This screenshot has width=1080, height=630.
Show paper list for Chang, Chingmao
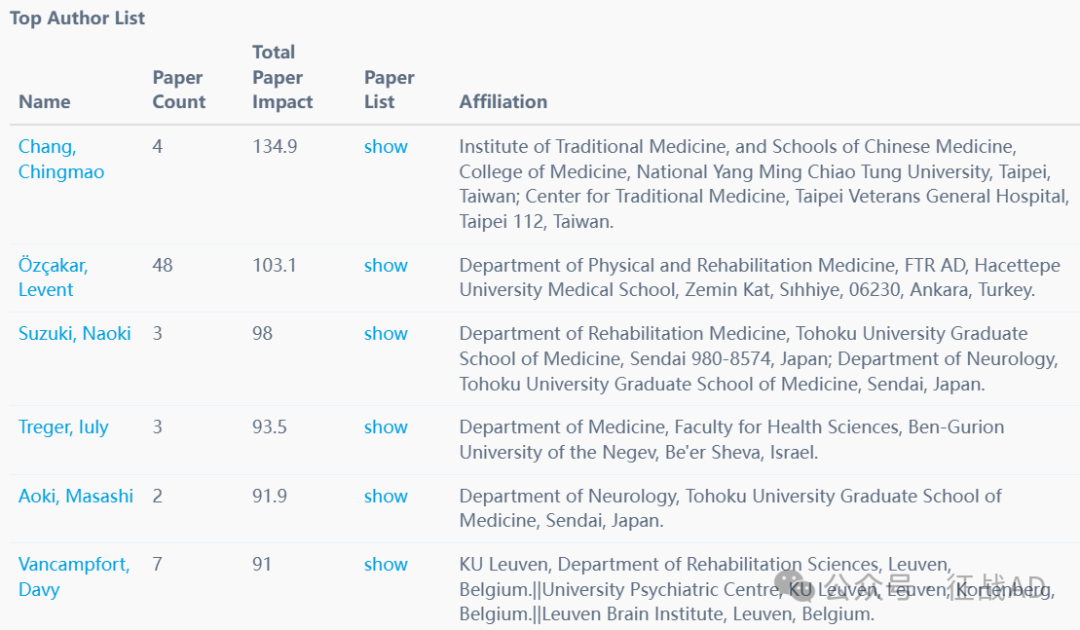386,147
